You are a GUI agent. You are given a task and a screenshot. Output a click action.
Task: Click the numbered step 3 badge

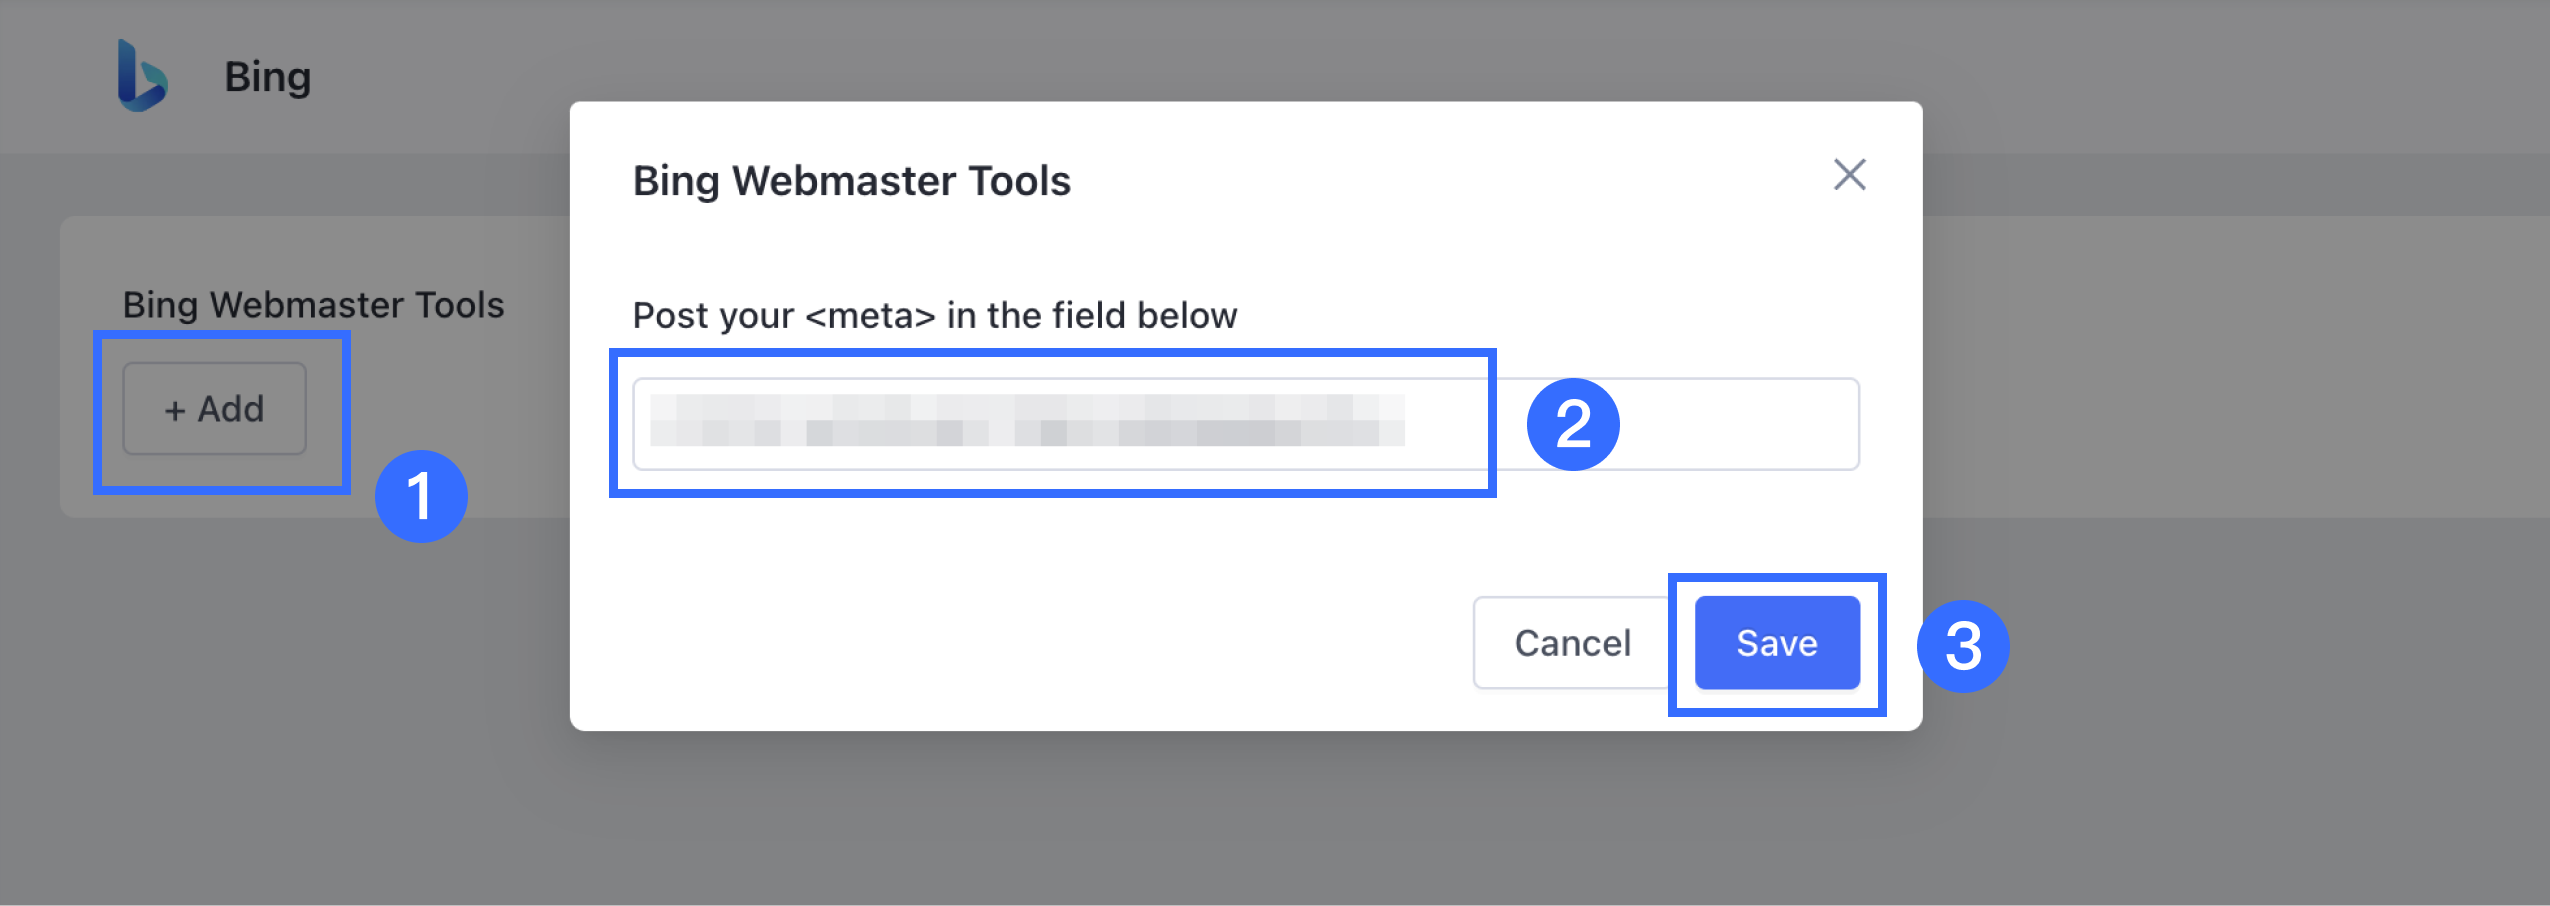pos(1962,646)
